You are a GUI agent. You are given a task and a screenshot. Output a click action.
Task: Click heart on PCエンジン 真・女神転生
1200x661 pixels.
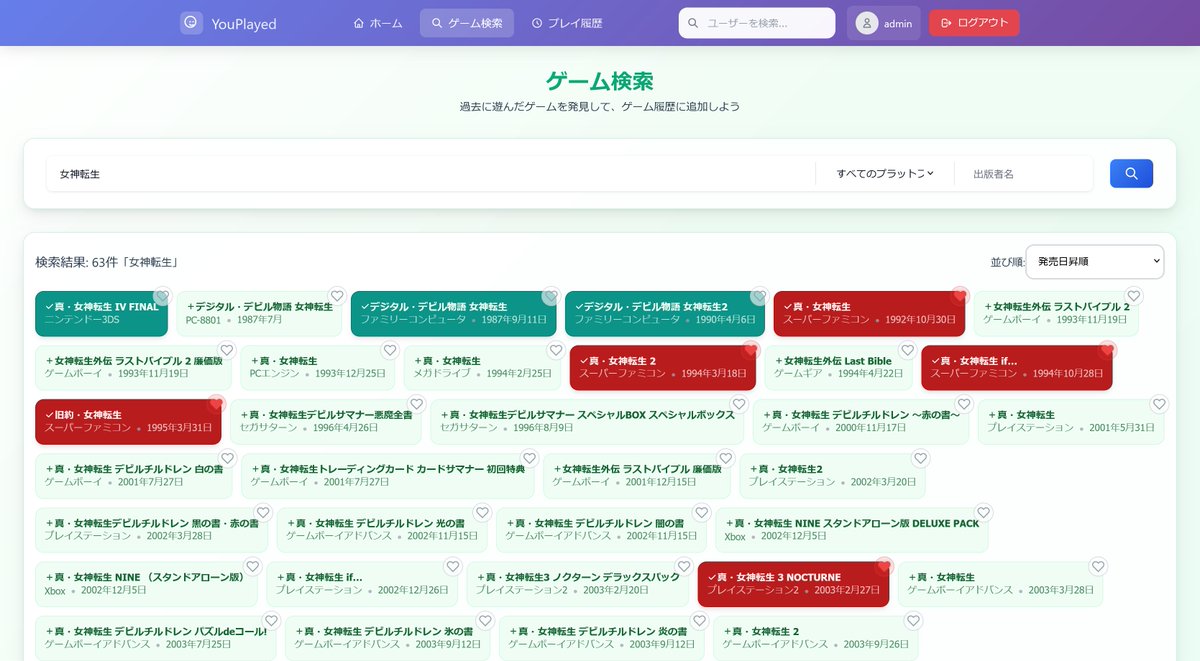point(390,350)
